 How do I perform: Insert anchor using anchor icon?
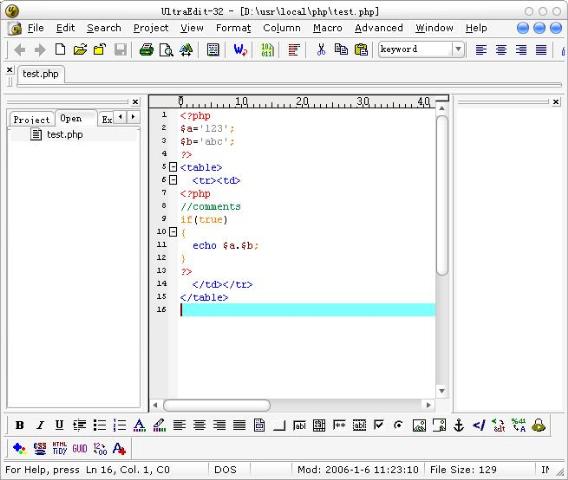coord(459,425)
